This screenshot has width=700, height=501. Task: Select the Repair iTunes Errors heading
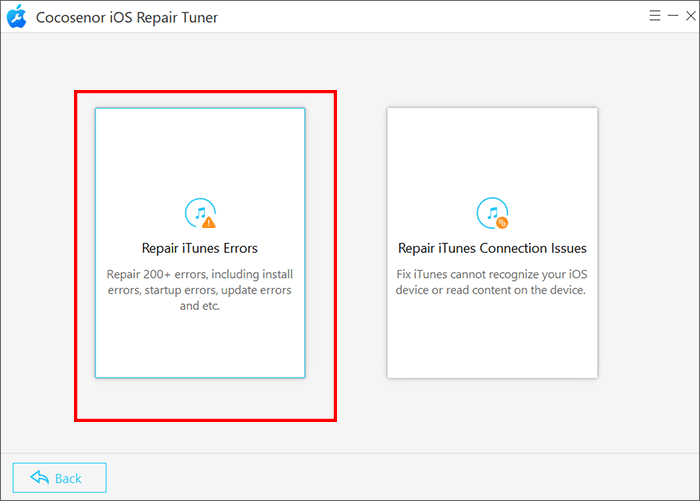[x=200, y=248]
